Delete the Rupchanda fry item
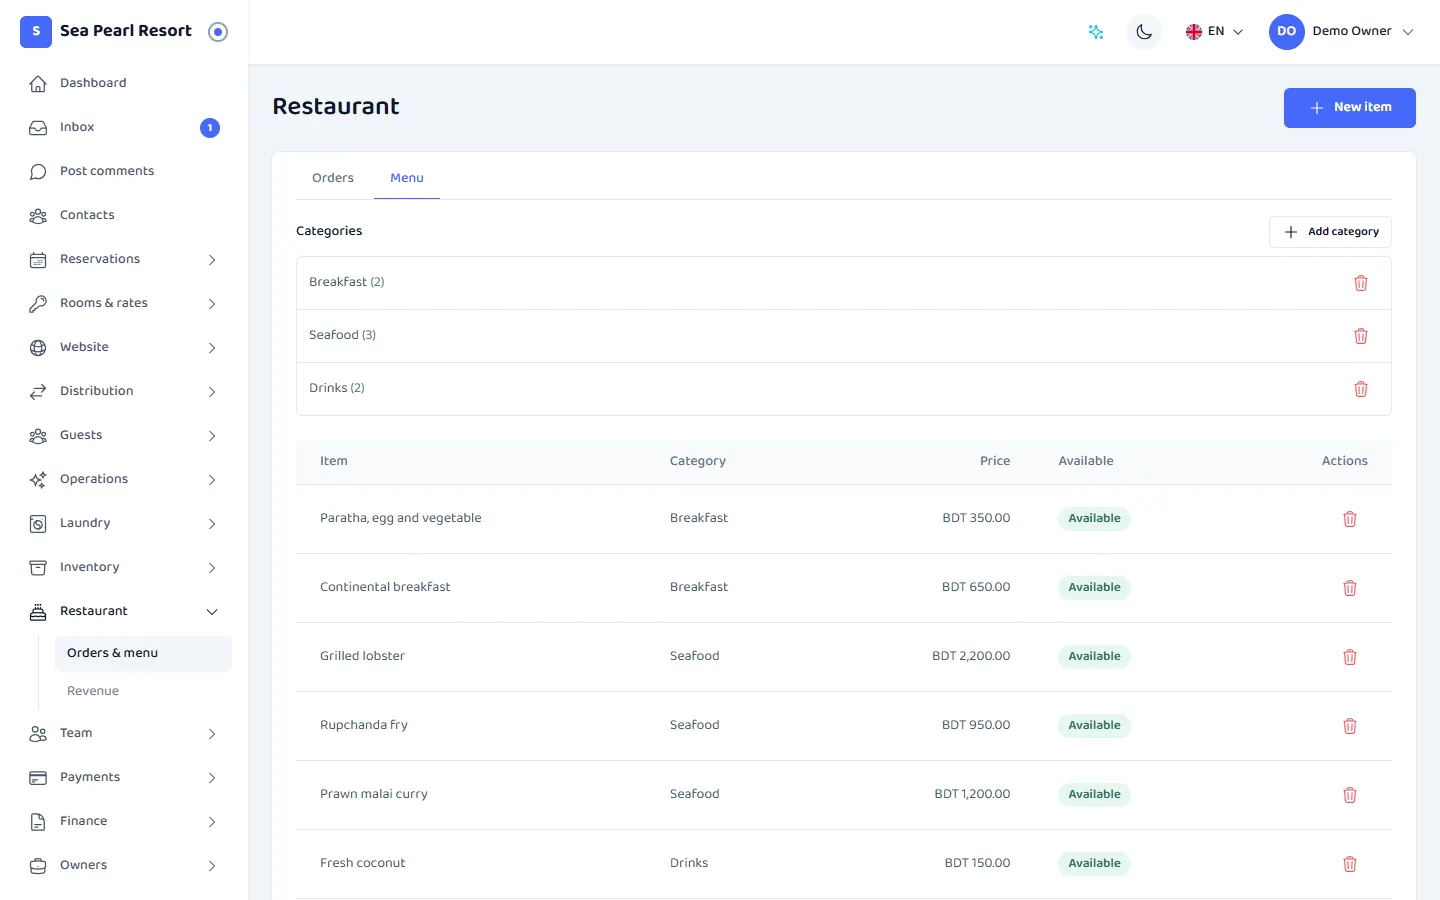 1350,726
